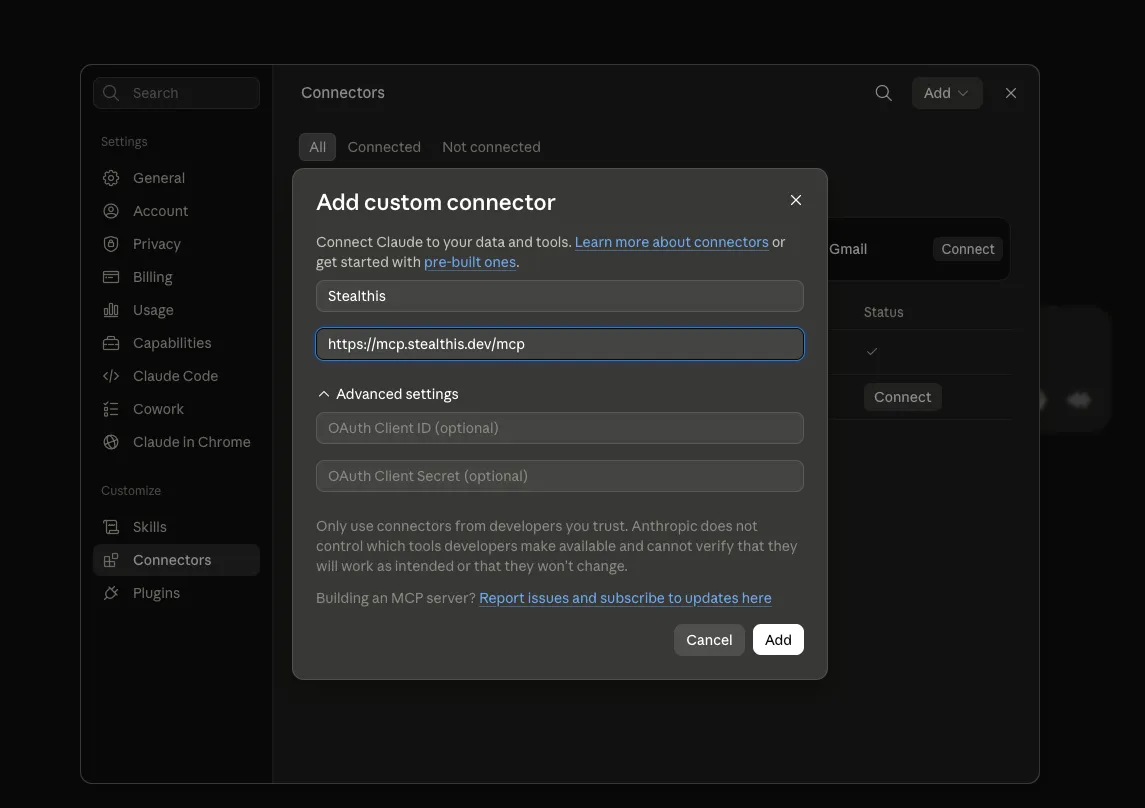Open General settings
Viewport: 1145px width, 808px height.
click(176, 178)
